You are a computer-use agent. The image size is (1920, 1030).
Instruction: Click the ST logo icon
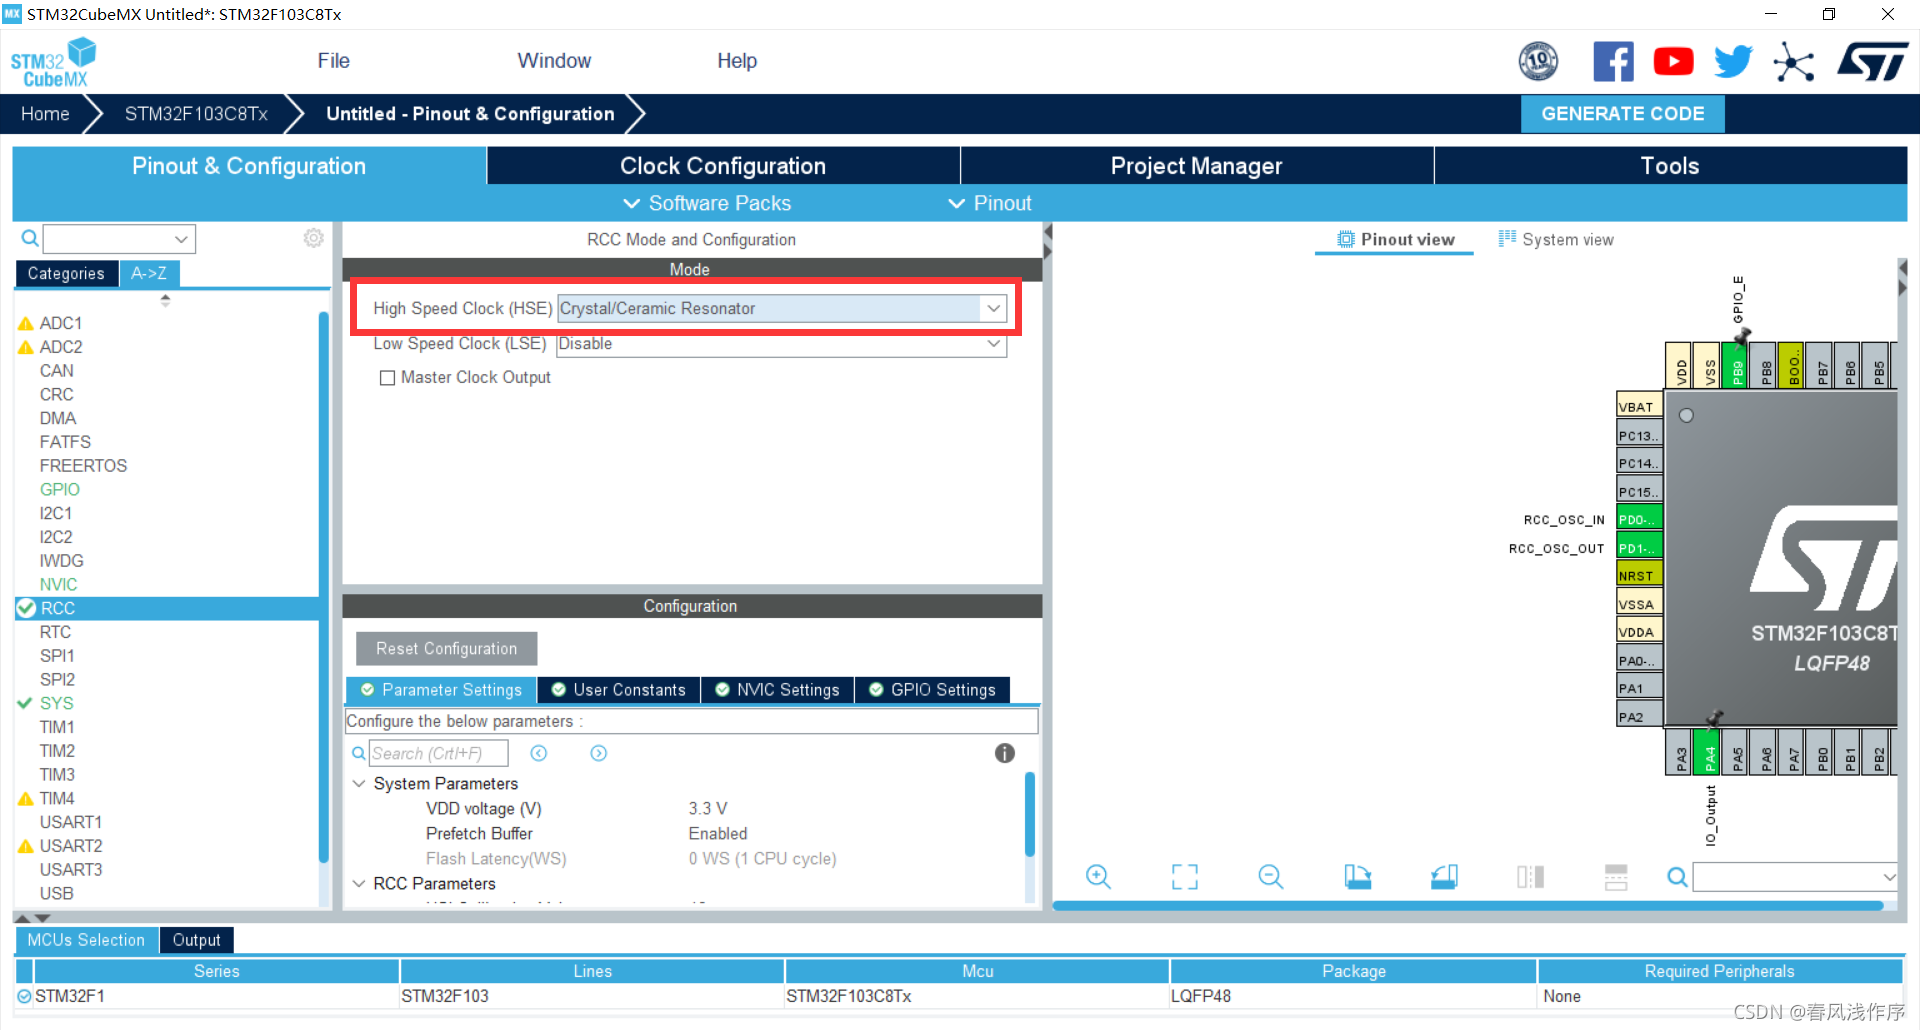point(1872,62)
